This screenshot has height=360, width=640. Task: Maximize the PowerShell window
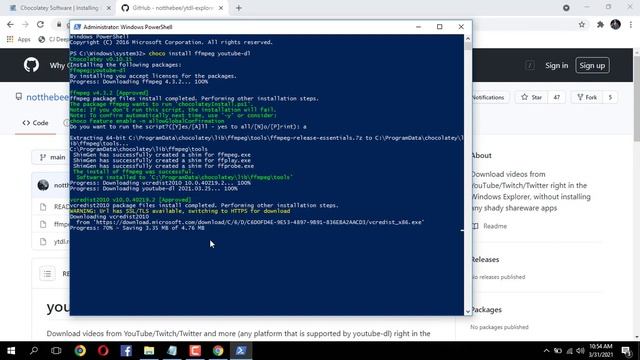point(440,27)
